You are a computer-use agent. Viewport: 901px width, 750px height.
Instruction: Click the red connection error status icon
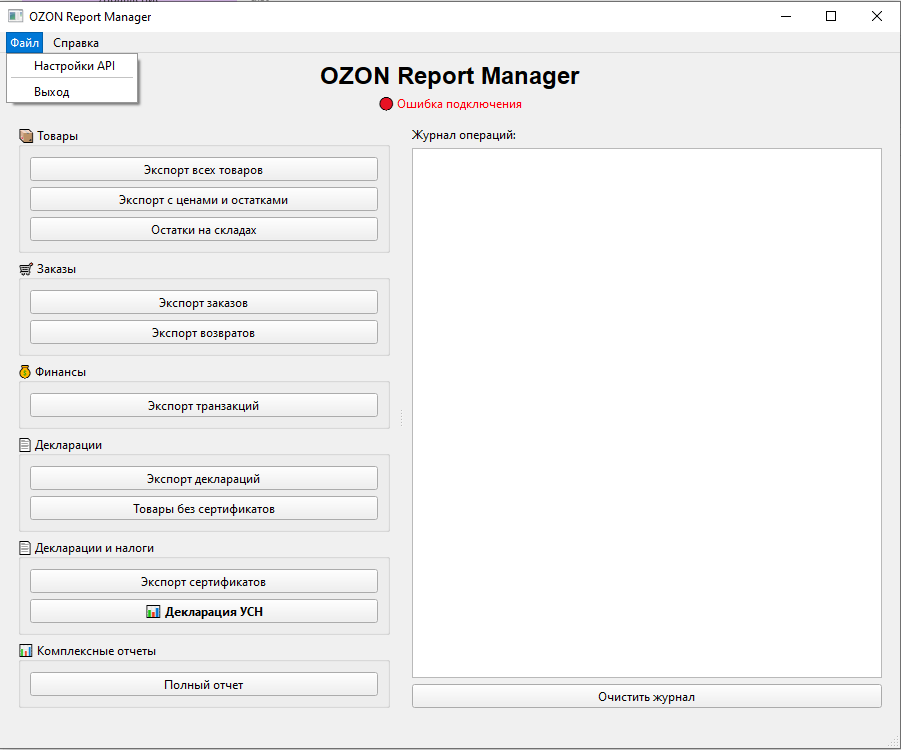click(386, 104)
